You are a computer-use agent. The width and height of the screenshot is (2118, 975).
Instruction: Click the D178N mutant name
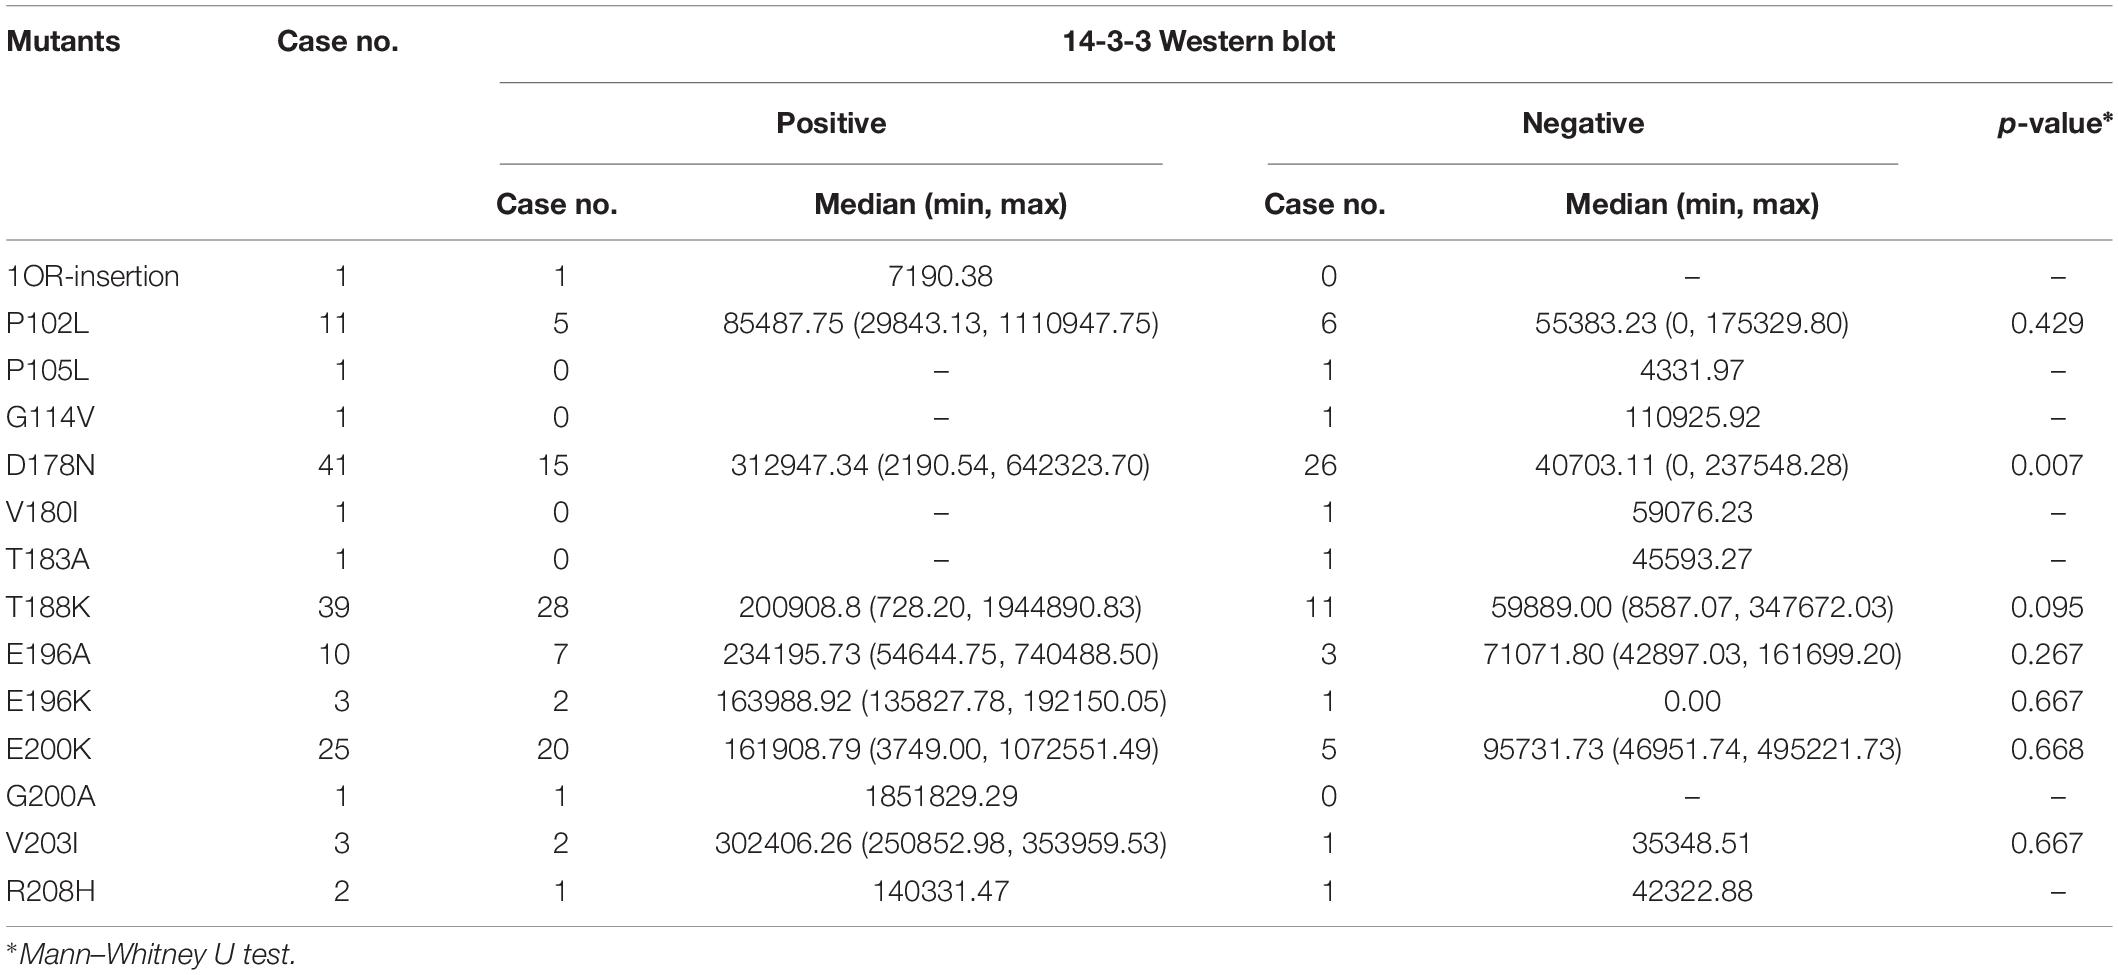50,465
